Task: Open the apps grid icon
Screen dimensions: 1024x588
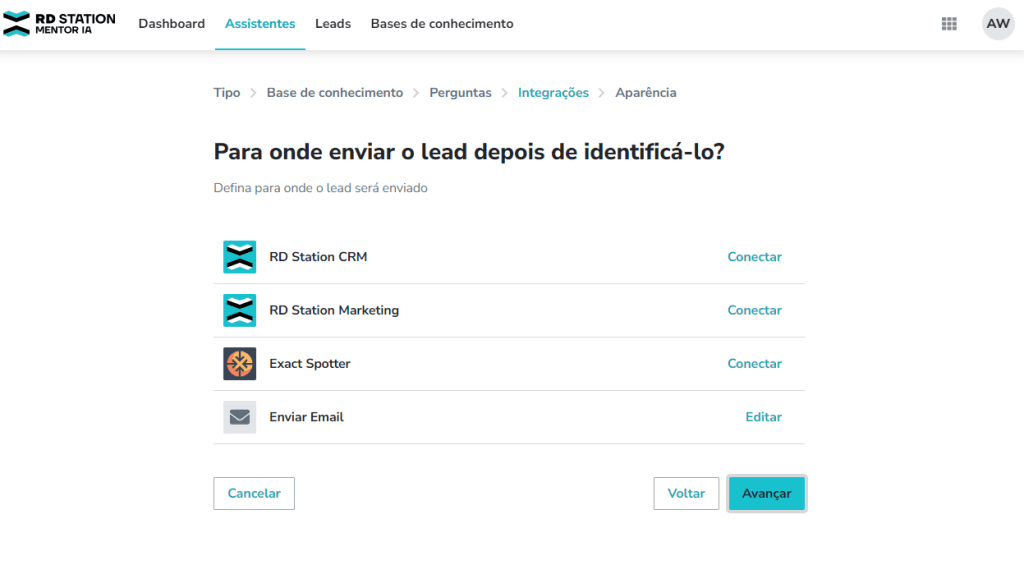Action: click(x=949, y=24)
